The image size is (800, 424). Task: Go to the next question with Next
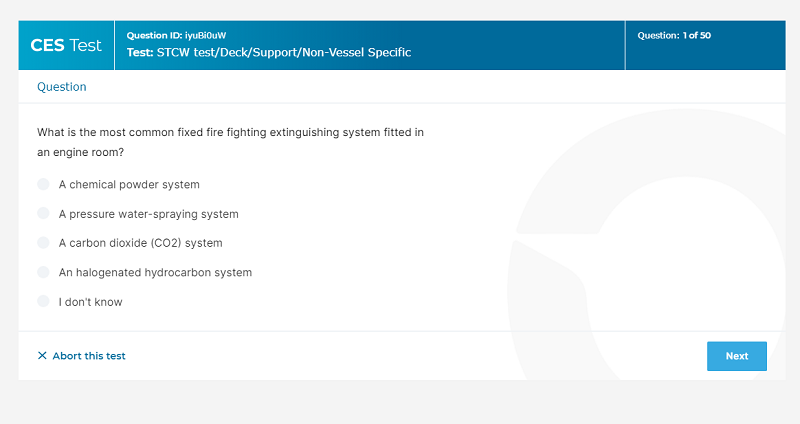737,356
